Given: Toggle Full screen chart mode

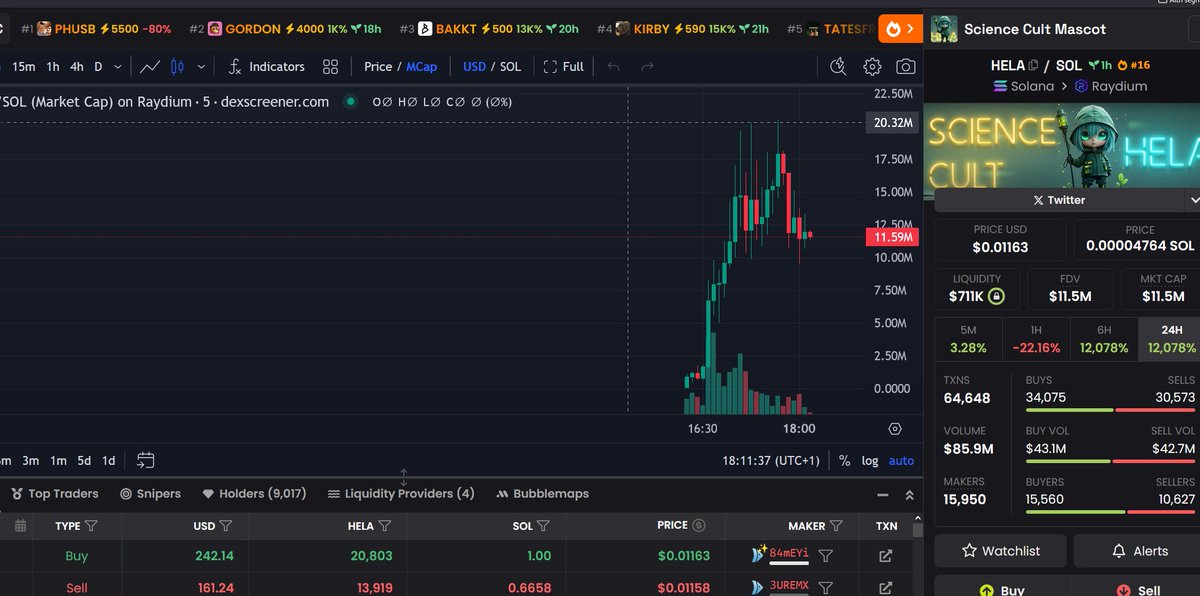Looking at the screenshot, I should click(564, 67).
